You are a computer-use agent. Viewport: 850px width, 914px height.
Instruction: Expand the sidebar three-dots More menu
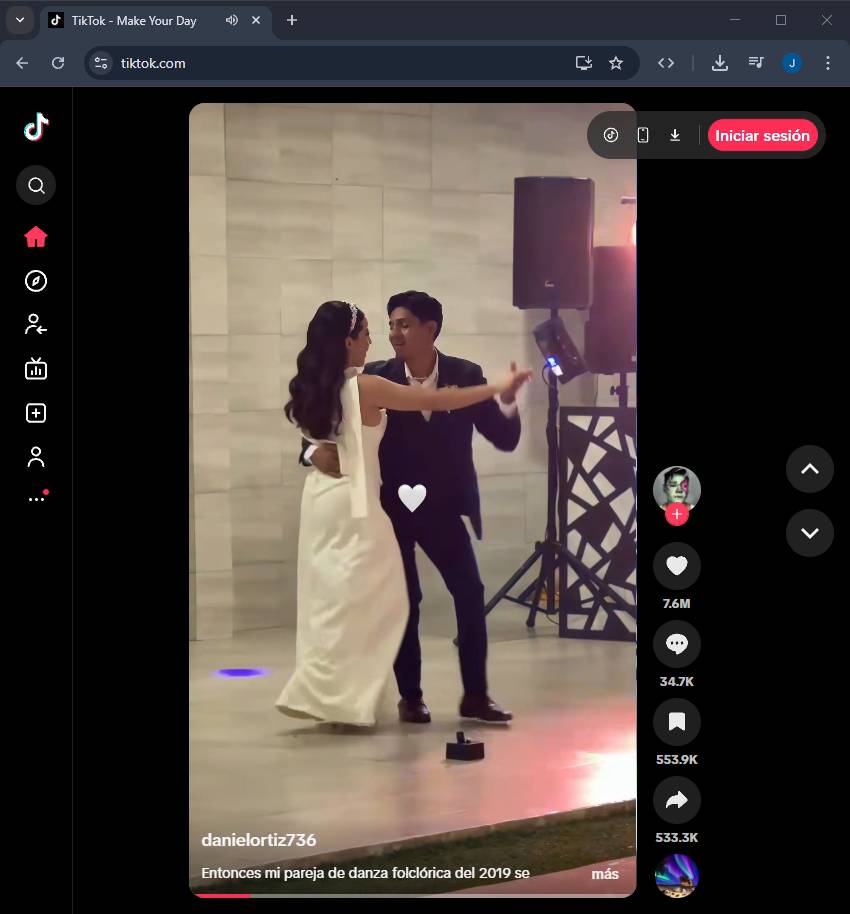36,499
